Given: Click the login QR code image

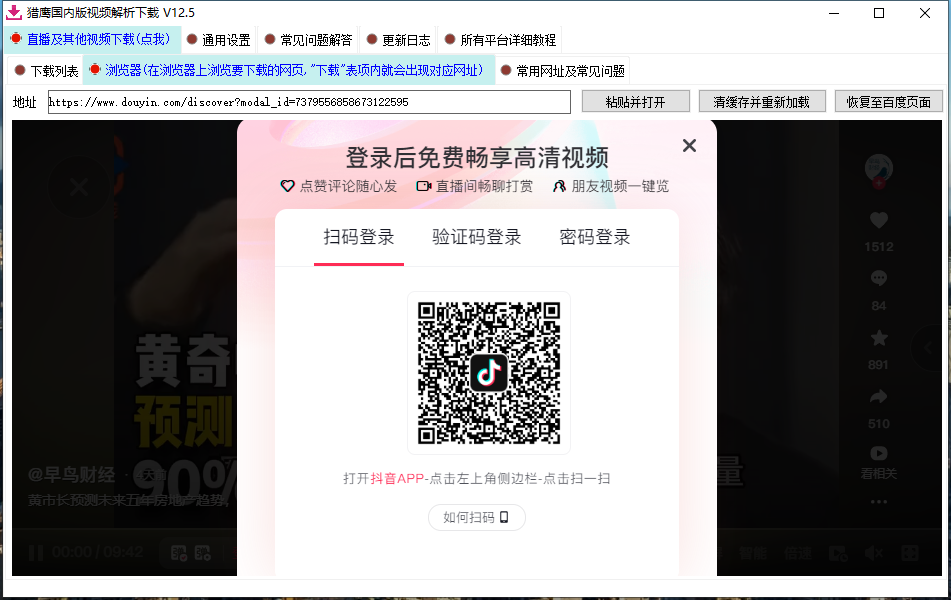Looking at the screenshot, I should [x=489, y=372].
